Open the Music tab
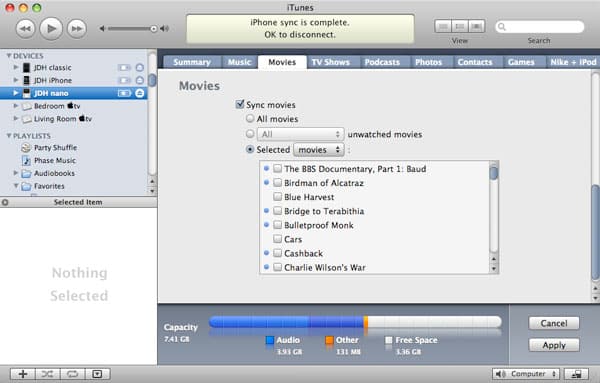600x383 pixels. (x=239, y=62)
